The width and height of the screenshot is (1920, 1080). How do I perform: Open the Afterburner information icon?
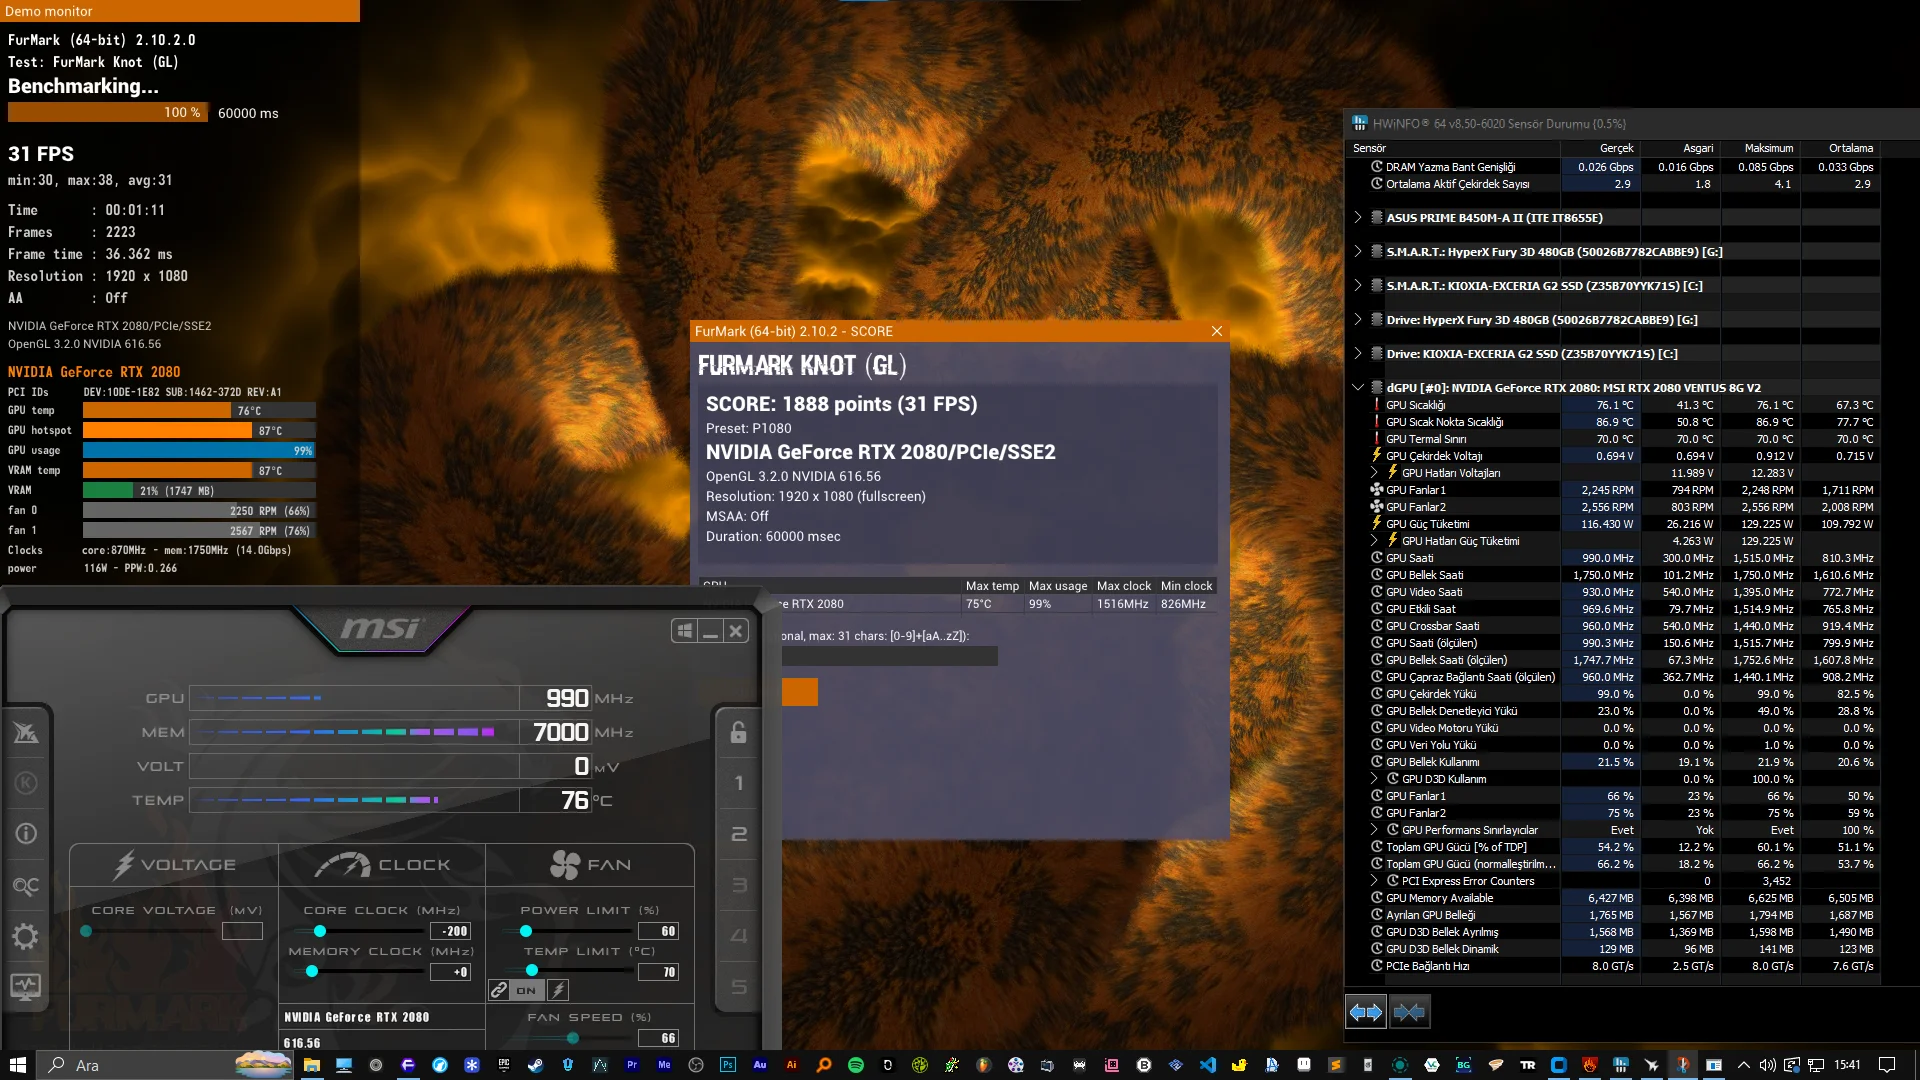coord(26,834)
